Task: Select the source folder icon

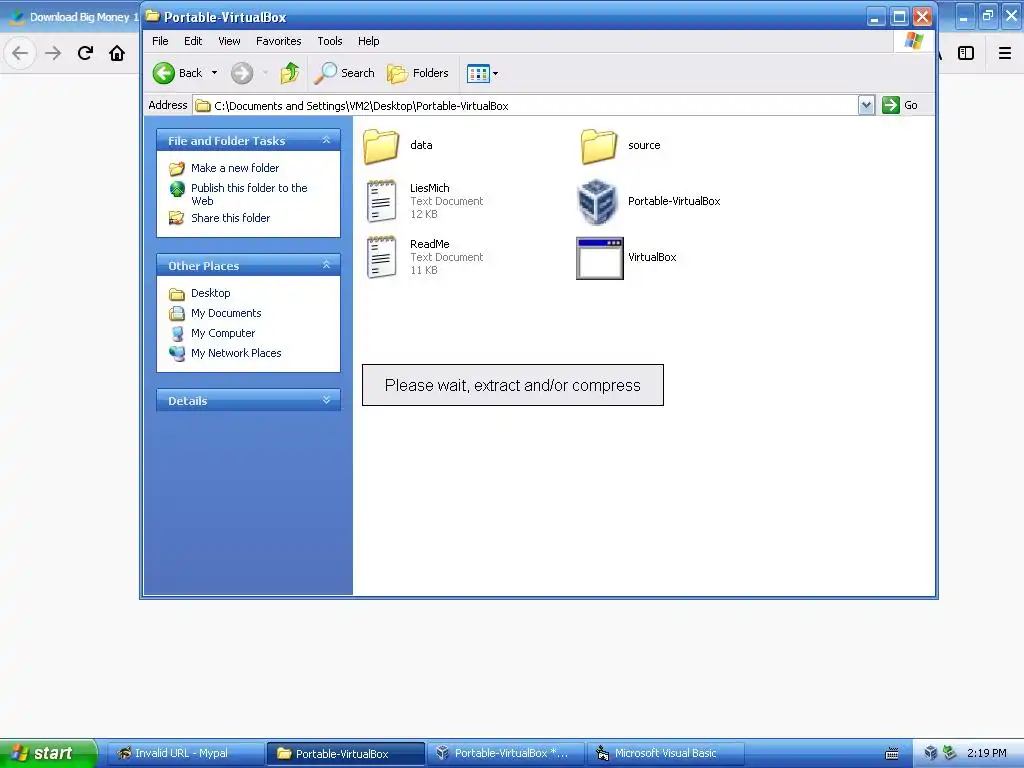Action: pos(598,146)
